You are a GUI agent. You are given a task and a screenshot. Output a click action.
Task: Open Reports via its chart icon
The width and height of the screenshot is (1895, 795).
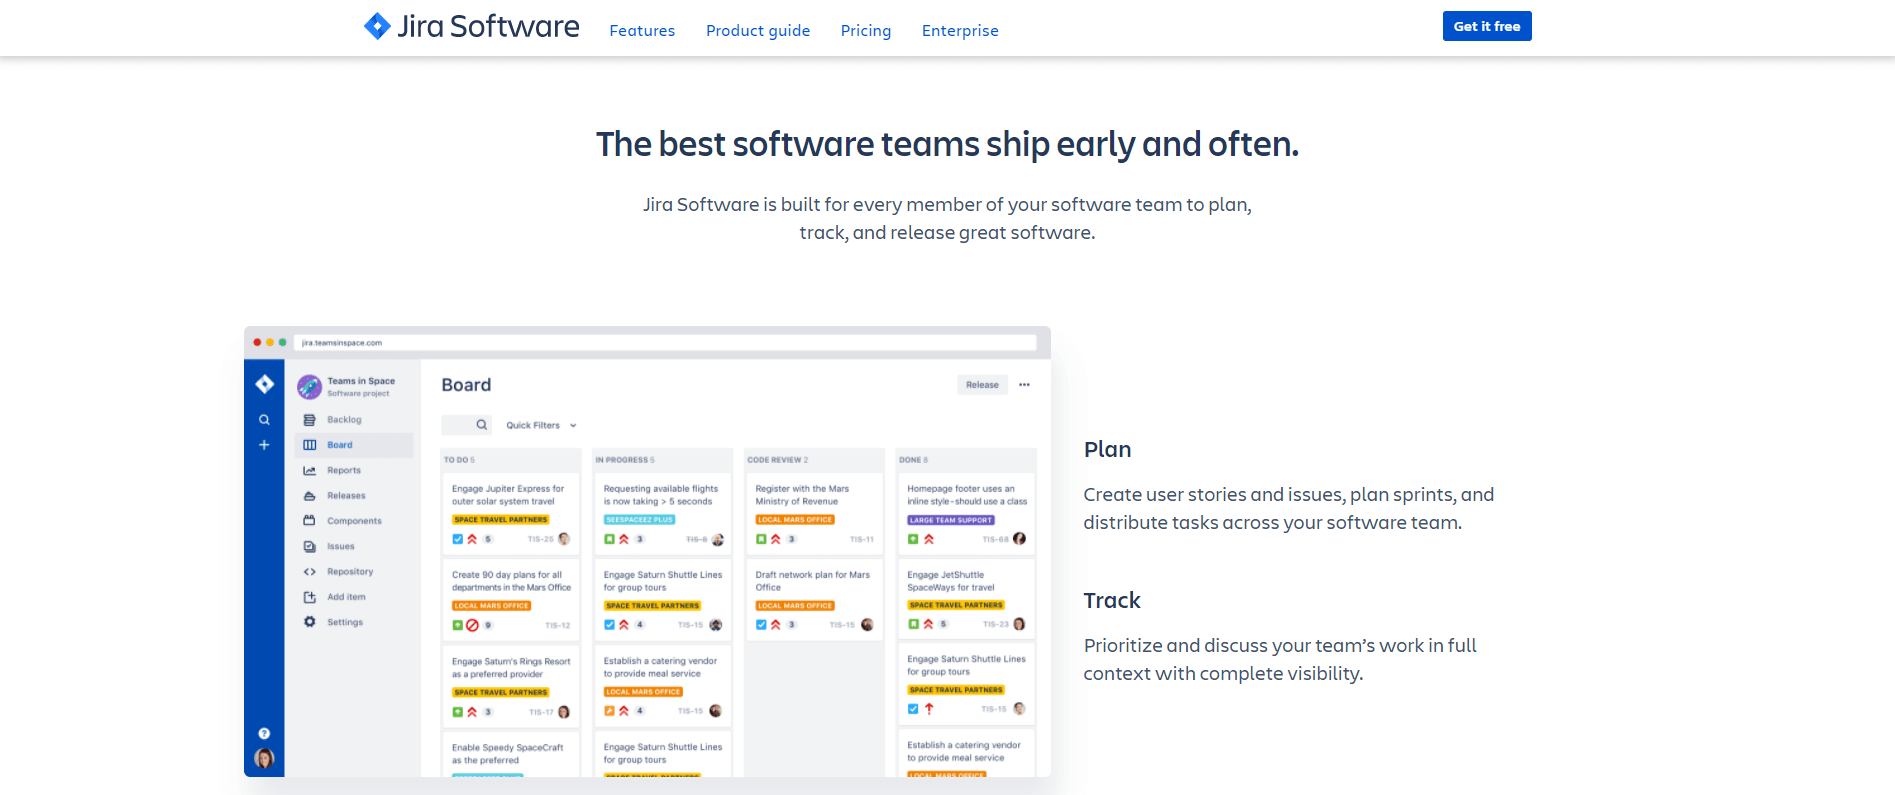pyautogui.click(x=309, y=470)
